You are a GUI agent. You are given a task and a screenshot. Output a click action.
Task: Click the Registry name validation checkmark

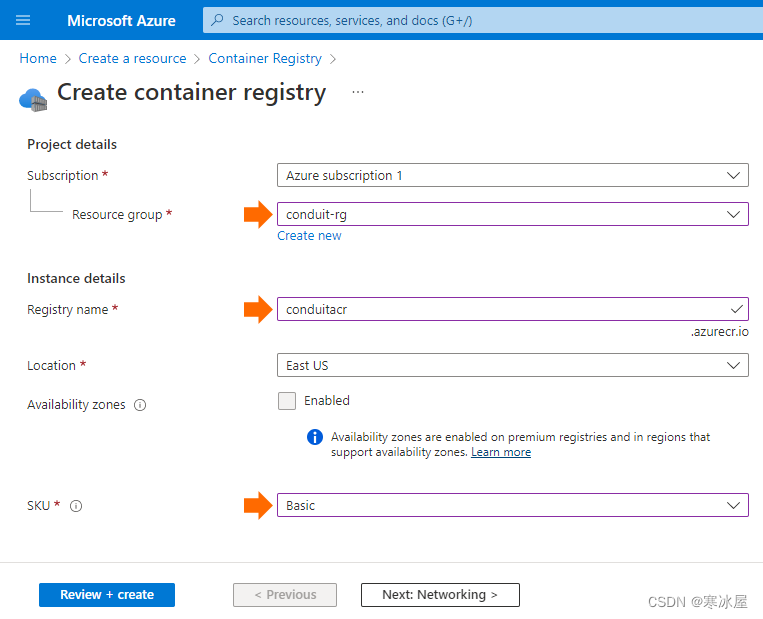(737, 309)
